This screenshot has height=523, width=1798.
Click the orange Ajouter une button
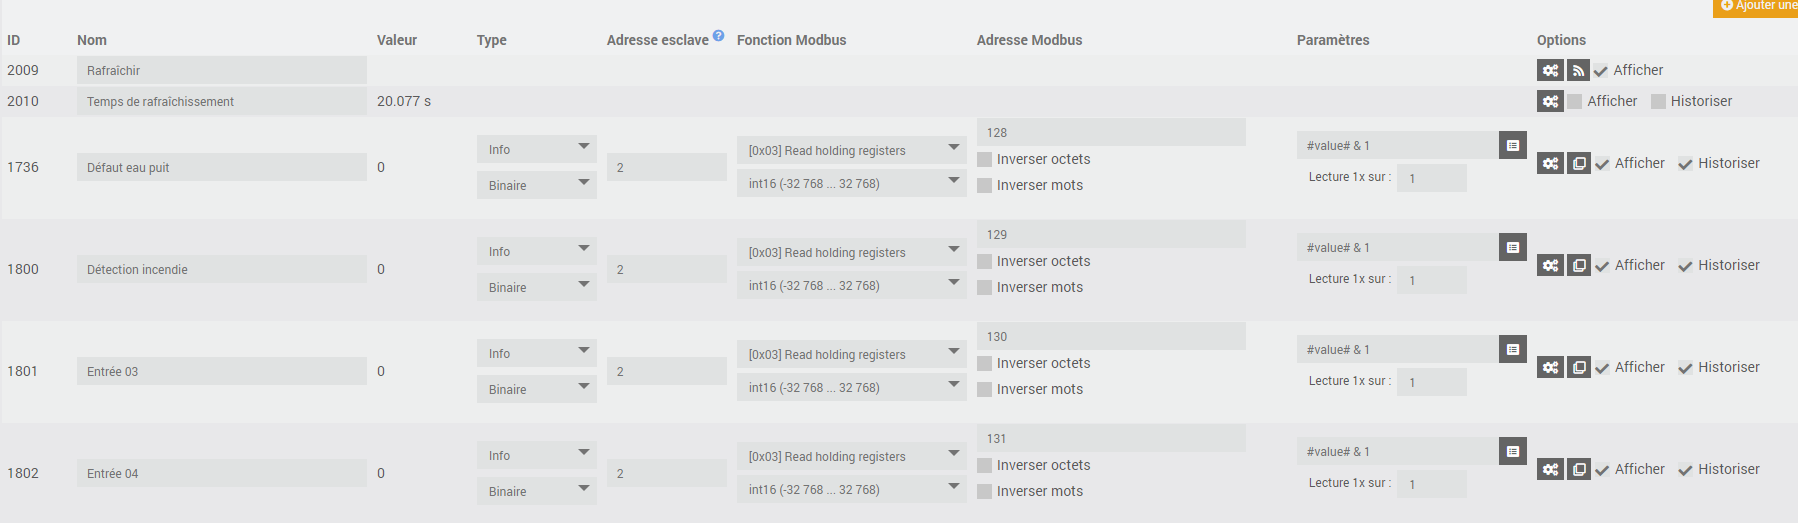click(1757, 7)
